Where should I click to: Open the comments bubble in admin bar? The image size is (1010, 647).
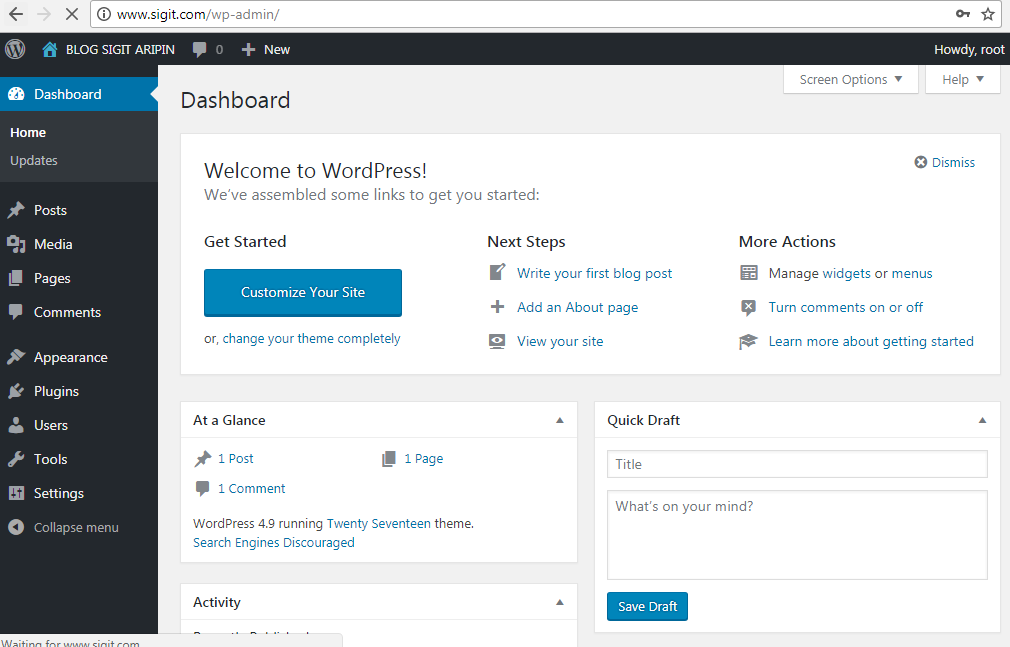[x=200, y=50]
